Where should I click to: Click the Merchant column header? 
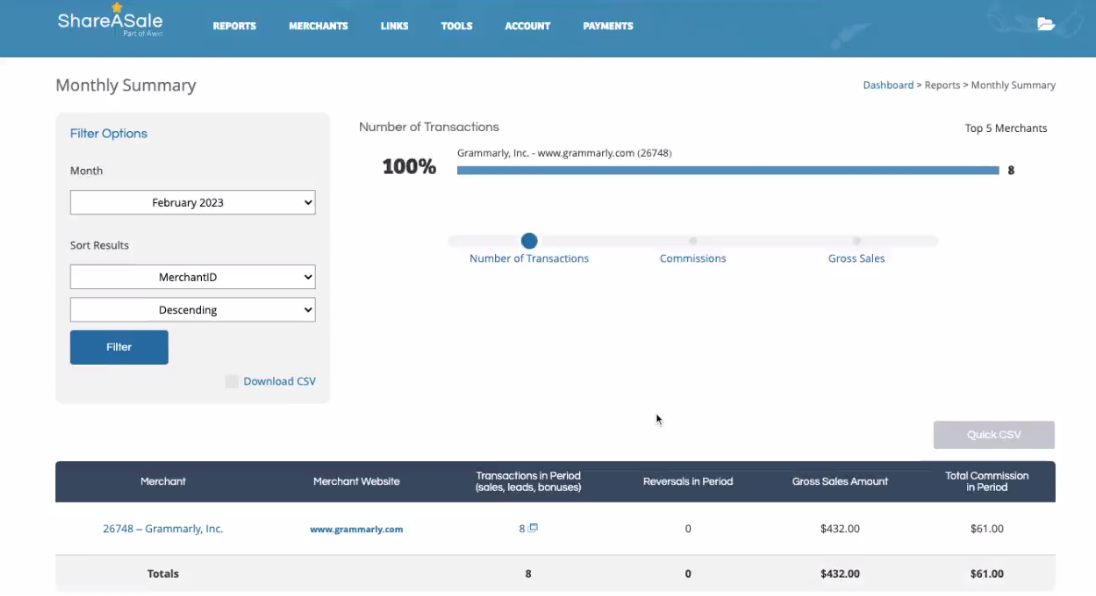(163, 481)
